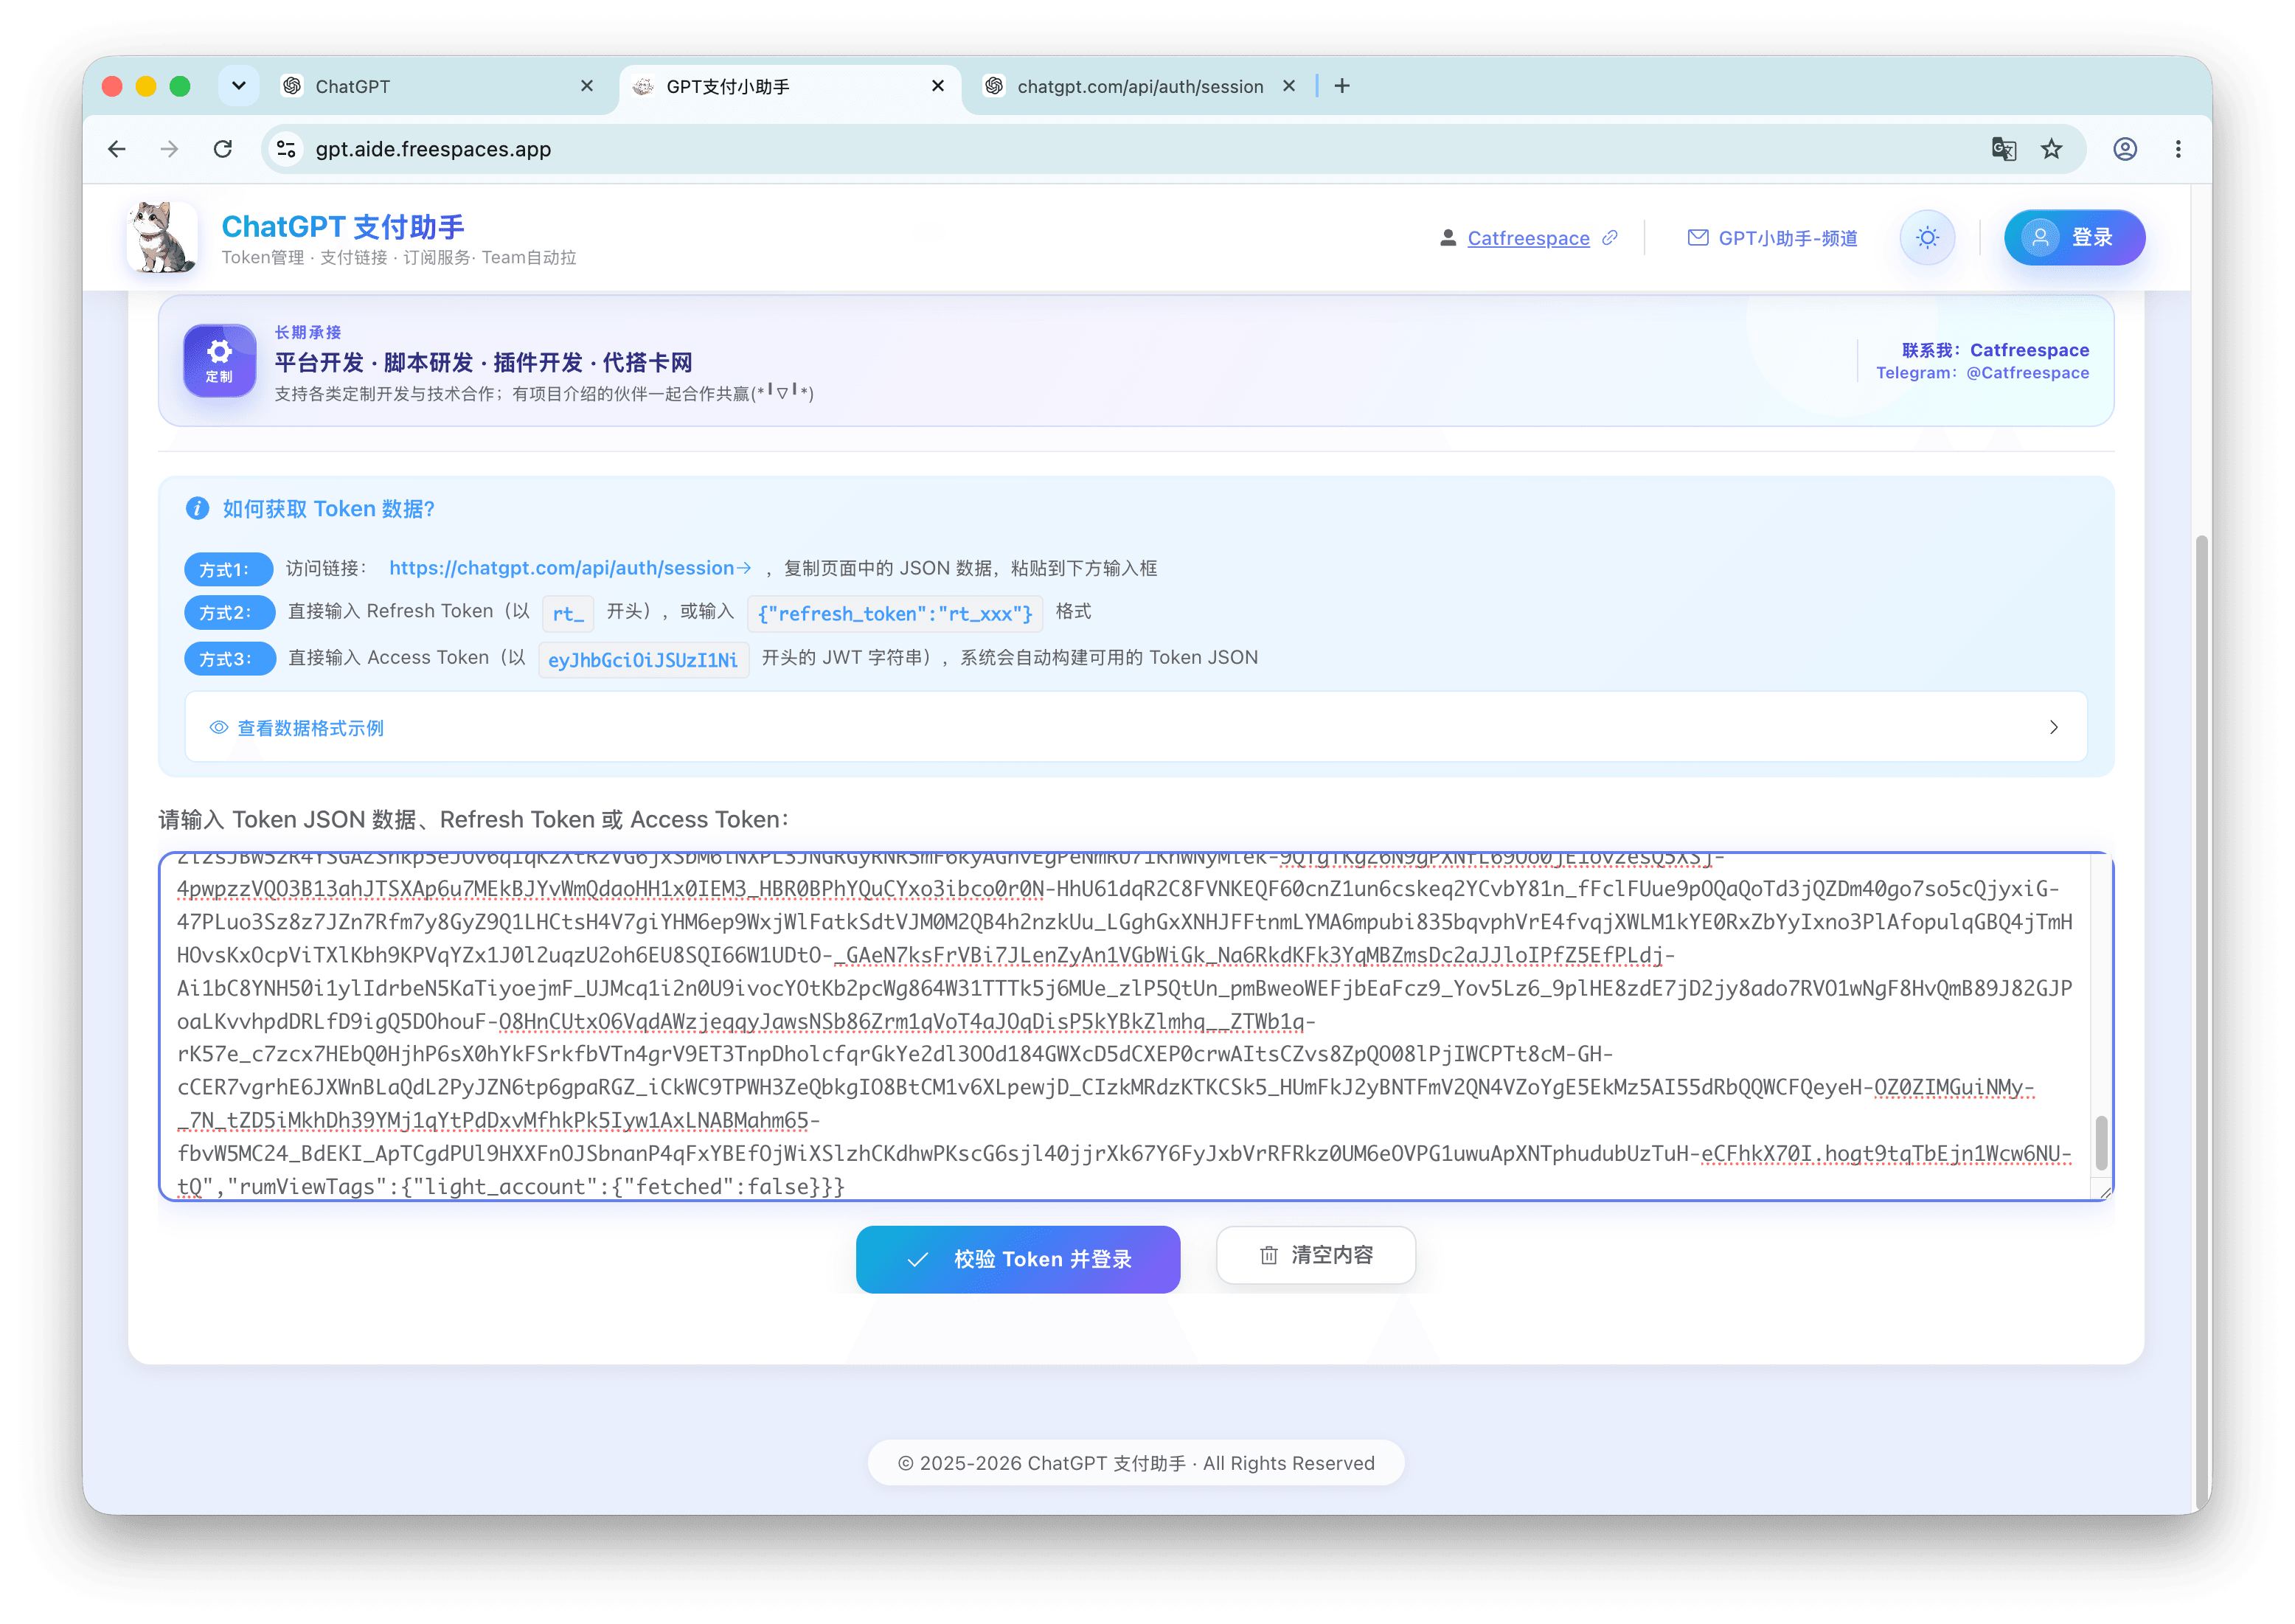Click the external link icon beside Catfreespace
Image resolution: width=2295 pixels, height=1624 pixels.
(x=1610, y=238)
